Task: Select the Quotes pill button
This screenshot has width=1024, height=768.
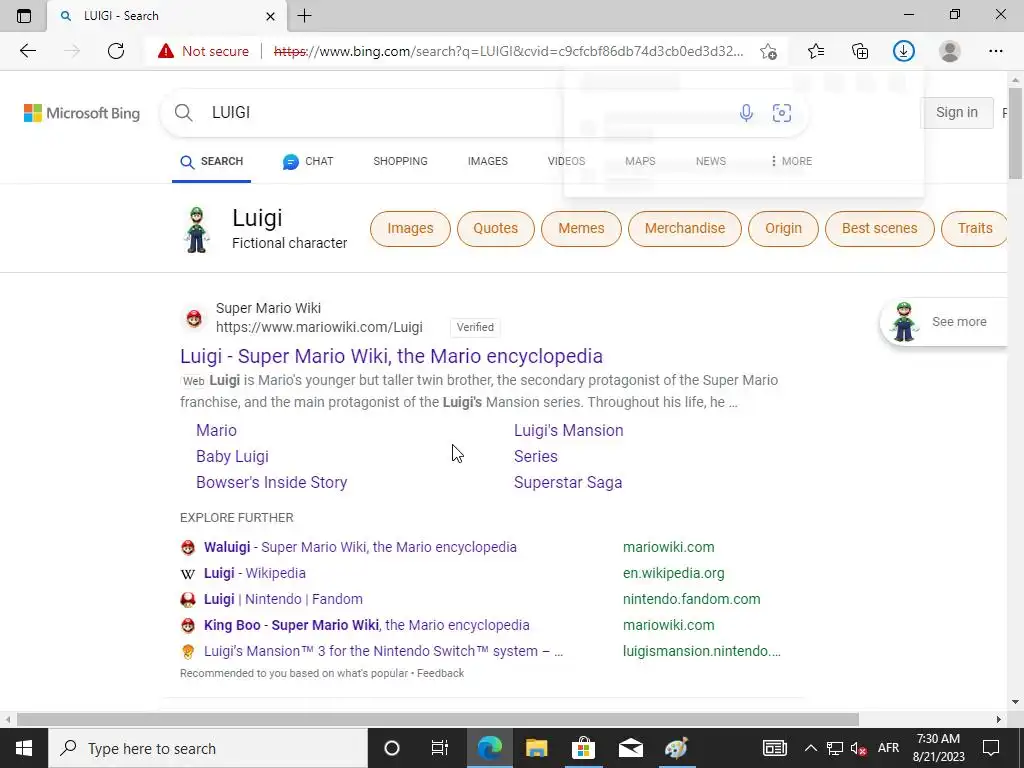Action: tap(496, 229)
